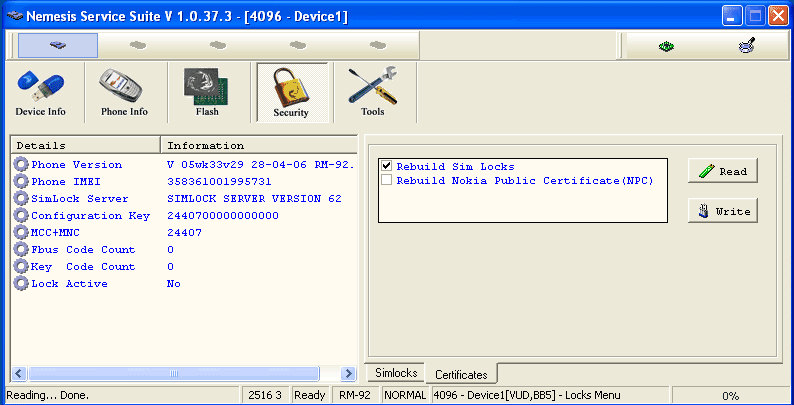The height and width of the screenshot is (405, 794).
Task: Click the Details column header
Action: 86,145
